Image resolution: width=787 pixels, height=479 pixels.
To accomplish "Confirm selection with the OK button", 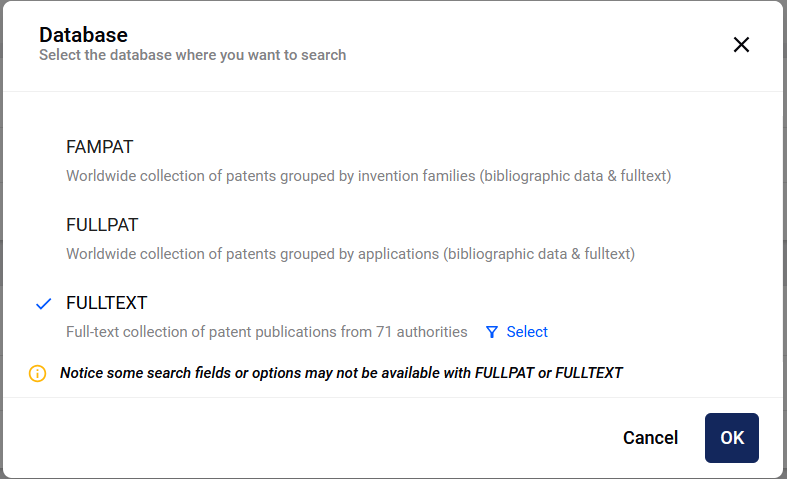I will click(x=732, y=438).
